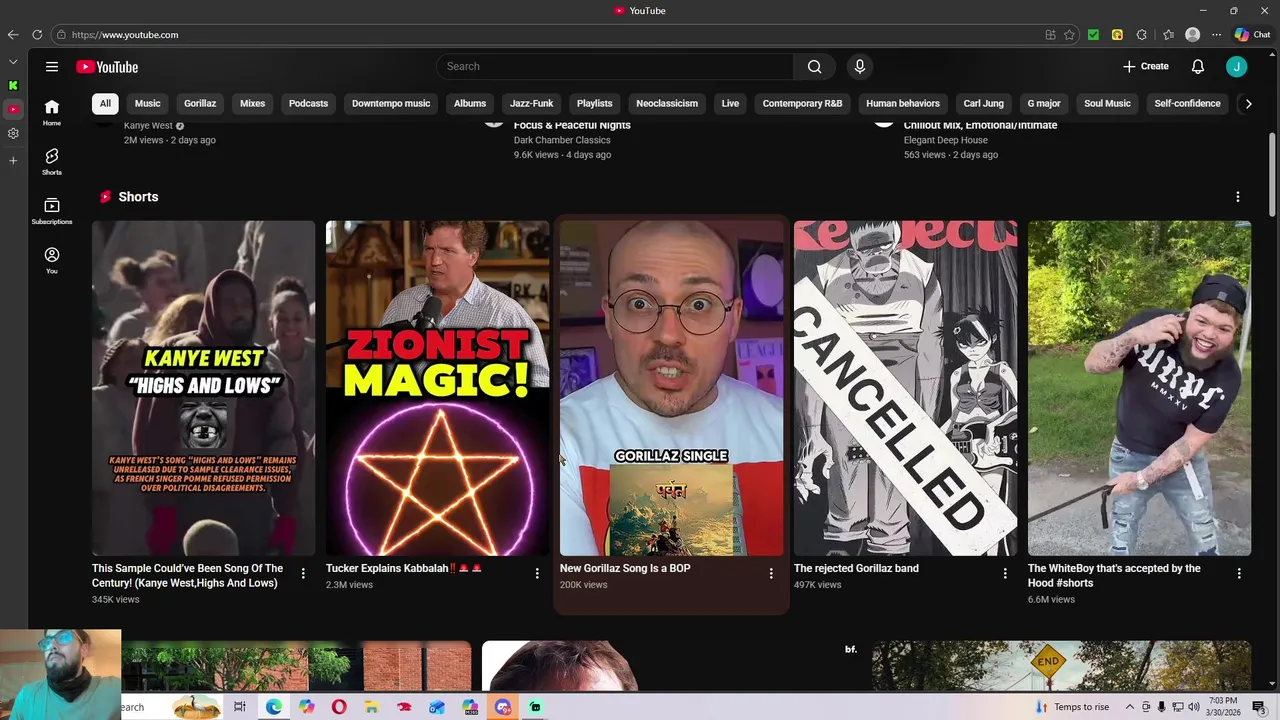The image size is (1280, 720).
Task: Open the Cancelled Gorillaz short thumbnail
Action: point(905,388)
